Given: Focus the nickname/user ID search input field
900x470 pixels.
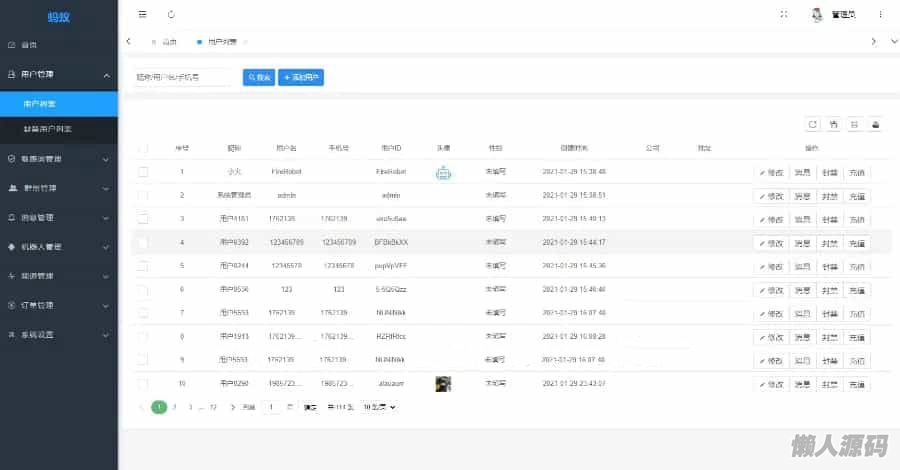Looking at the screenshot, I should pos(183,77).
